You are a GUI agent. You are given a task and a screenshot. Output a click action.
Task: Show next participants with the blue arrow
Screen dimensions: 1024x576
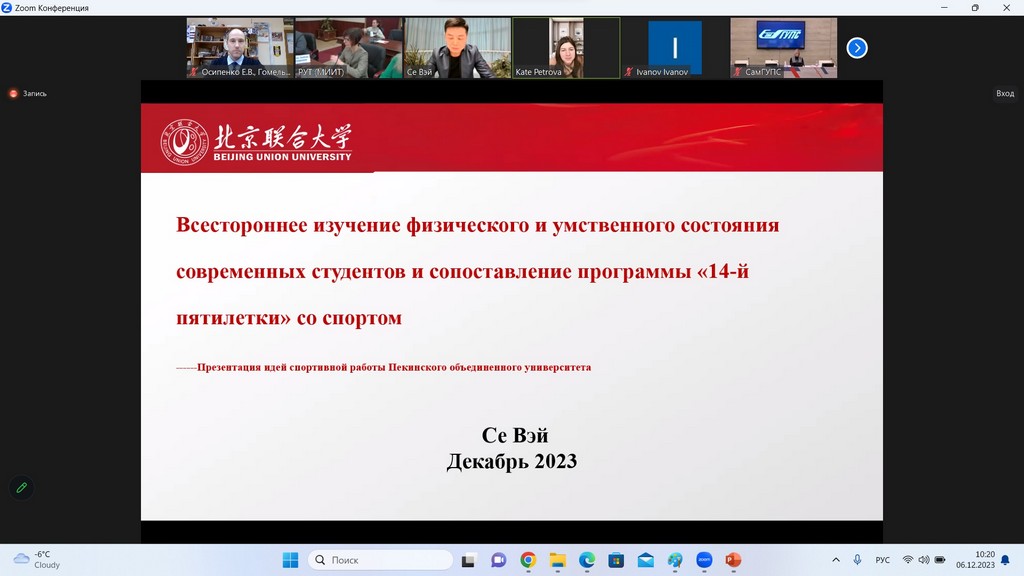coord(857,47)
